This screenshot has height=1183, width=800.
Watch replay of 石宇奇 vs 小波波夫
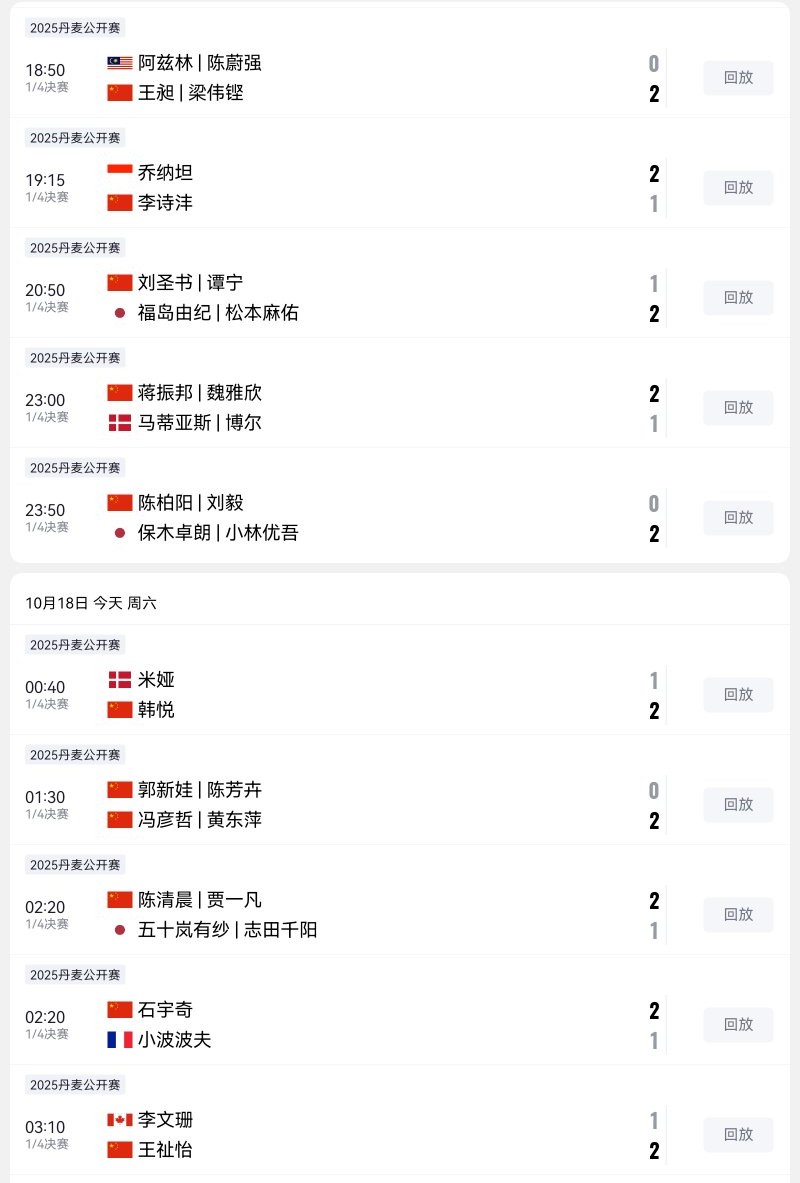pyautogui.click(x=738, y=1025)
